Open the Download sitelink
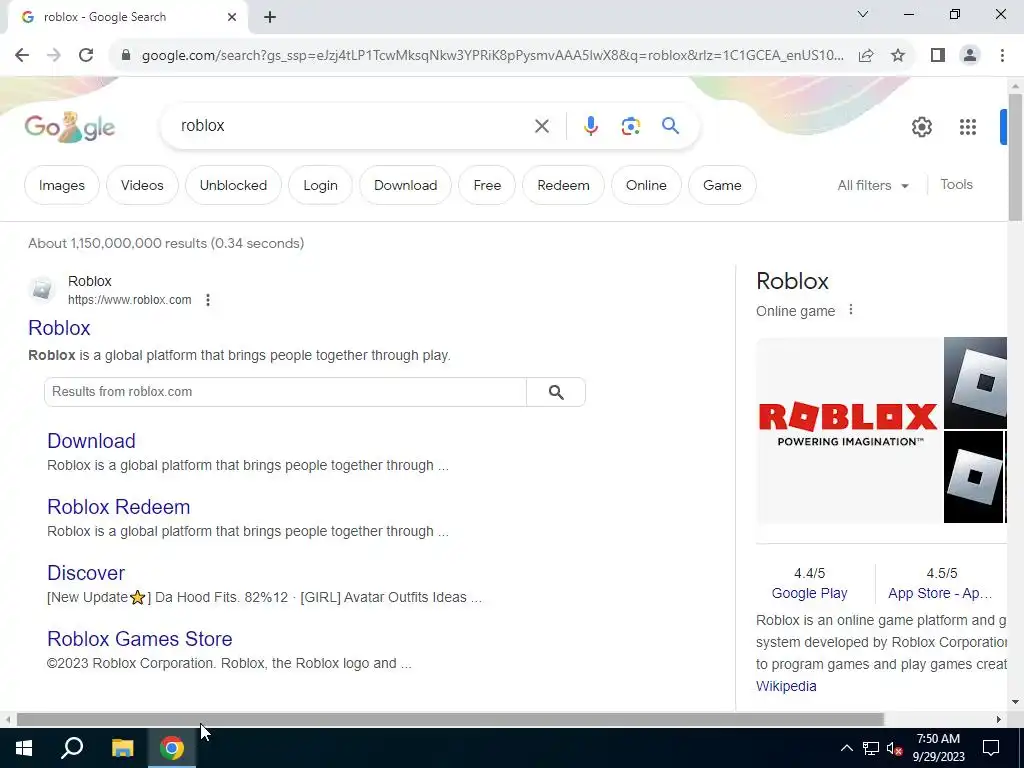The image size is (1024, 768). tap(91, 441)
